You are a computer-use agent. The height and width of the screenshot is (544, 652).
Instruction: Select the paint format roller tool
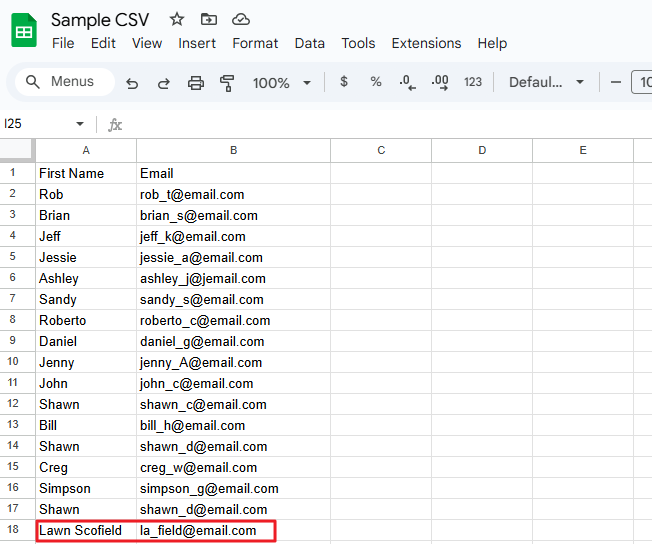pyautogui.click(x=226, y=83)
